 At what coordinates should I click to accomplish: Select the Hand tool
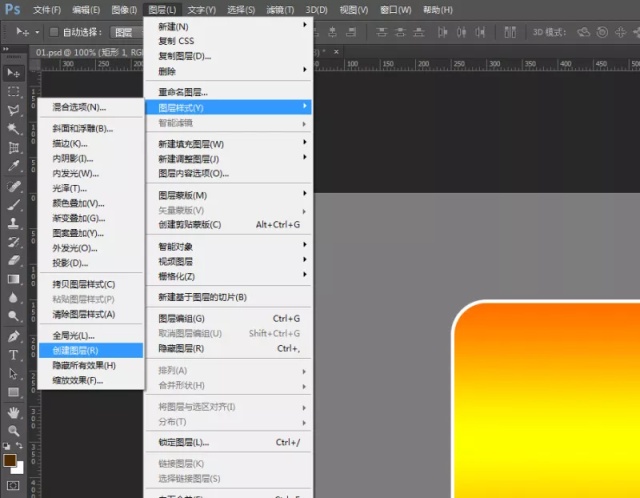click(13, 412)
